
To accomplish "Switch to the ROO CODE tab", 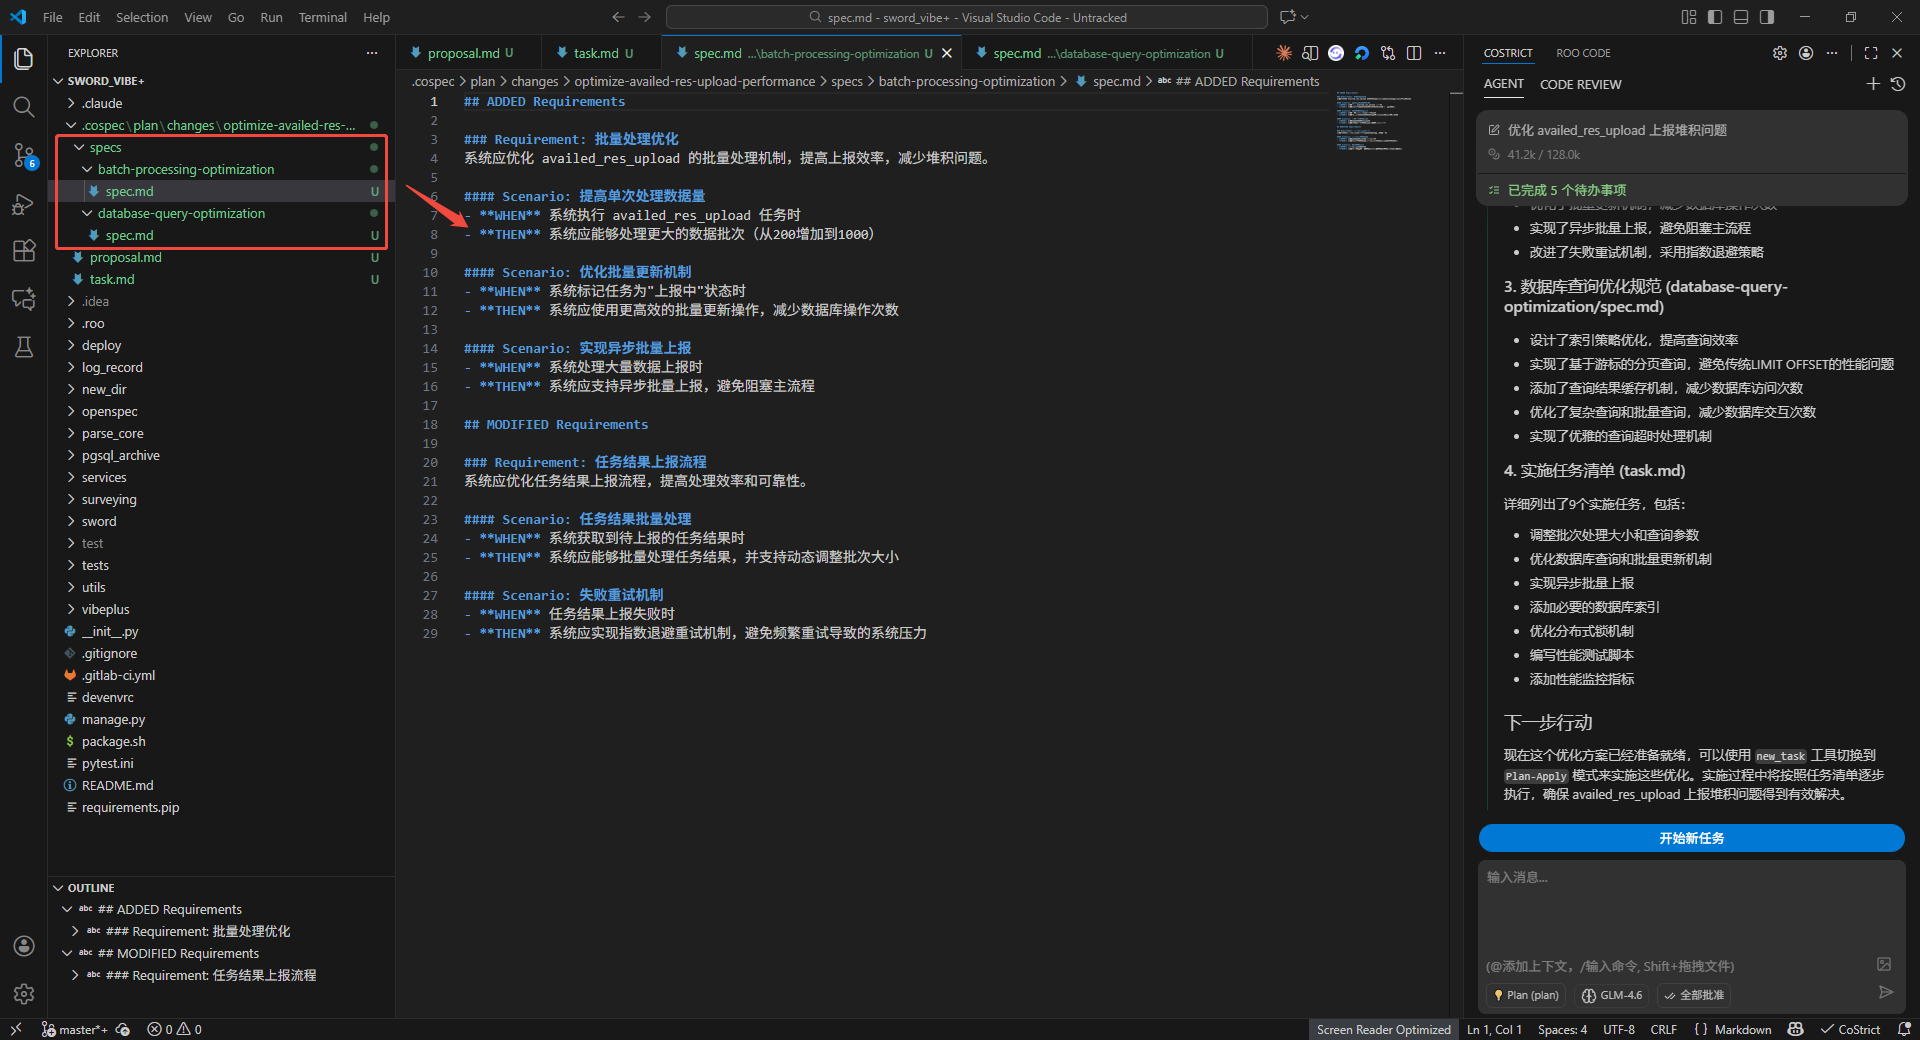I will point(1583,53).
